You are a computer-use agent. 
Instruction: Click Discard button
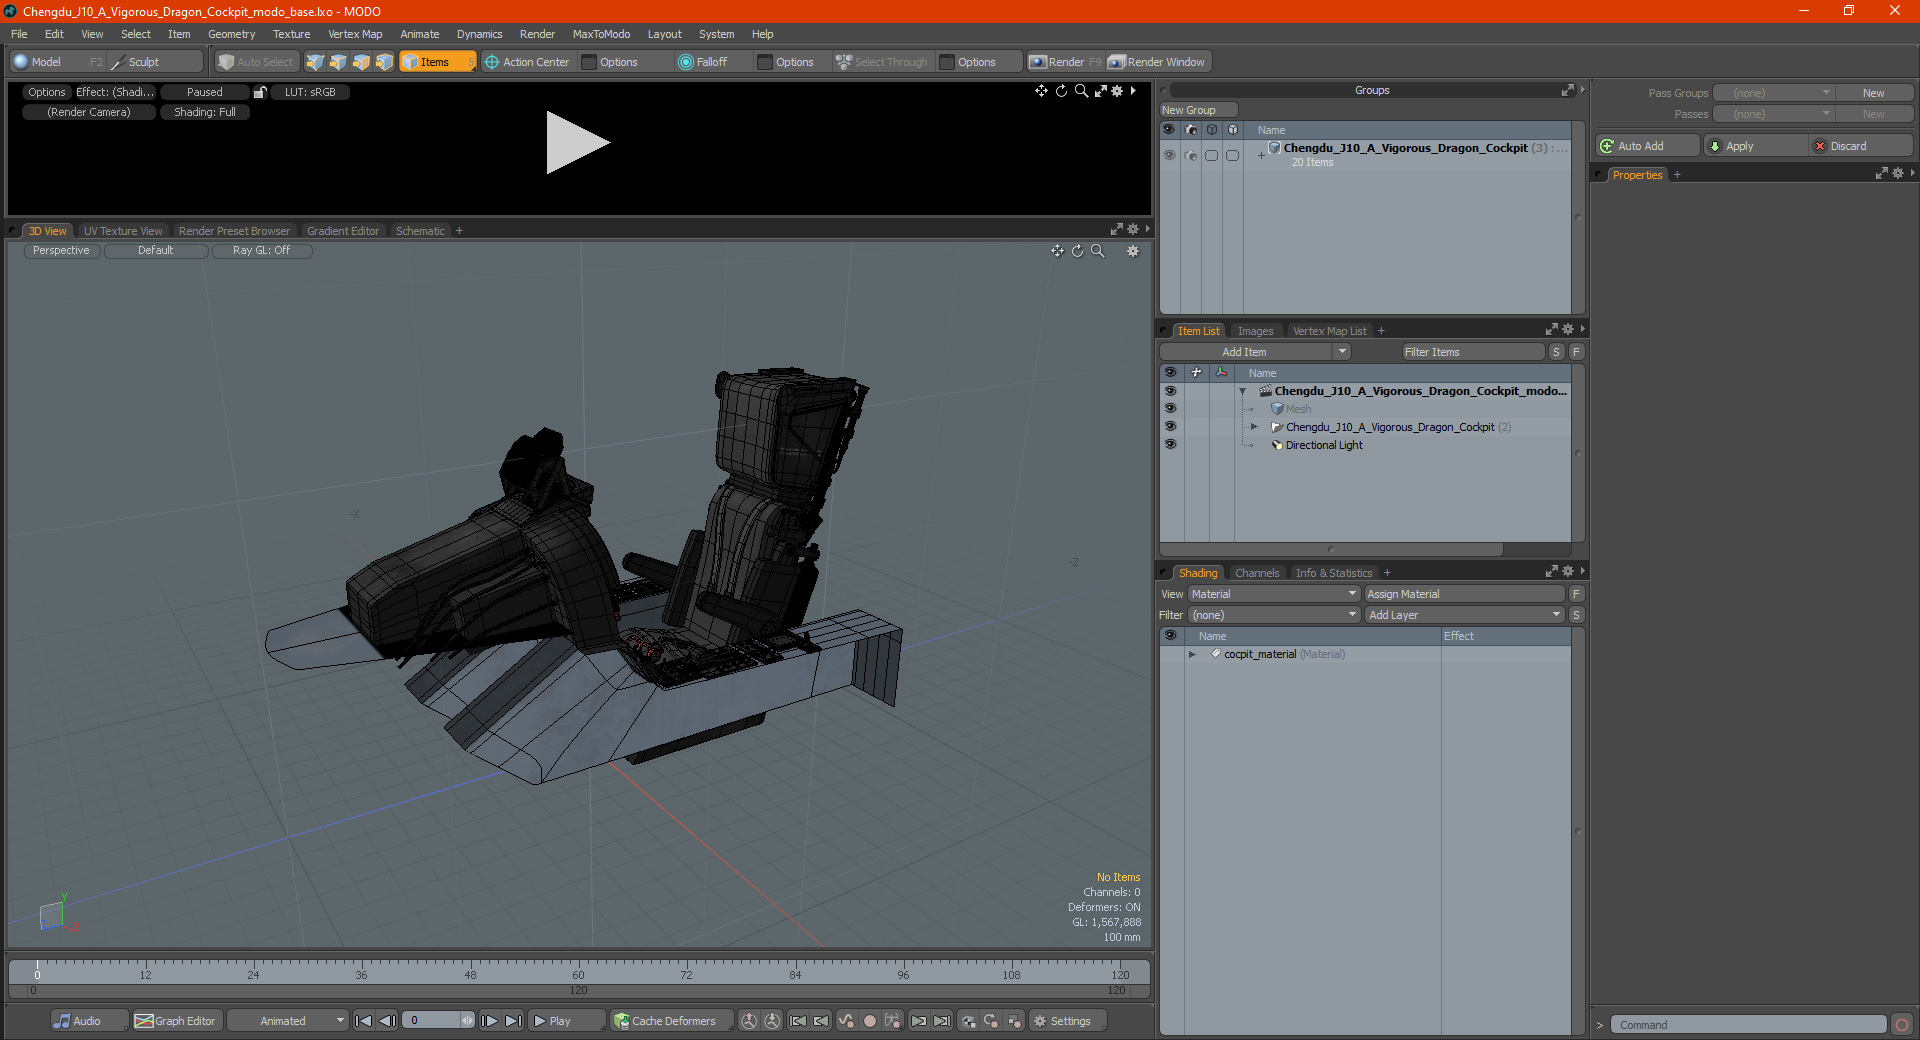1861,146
